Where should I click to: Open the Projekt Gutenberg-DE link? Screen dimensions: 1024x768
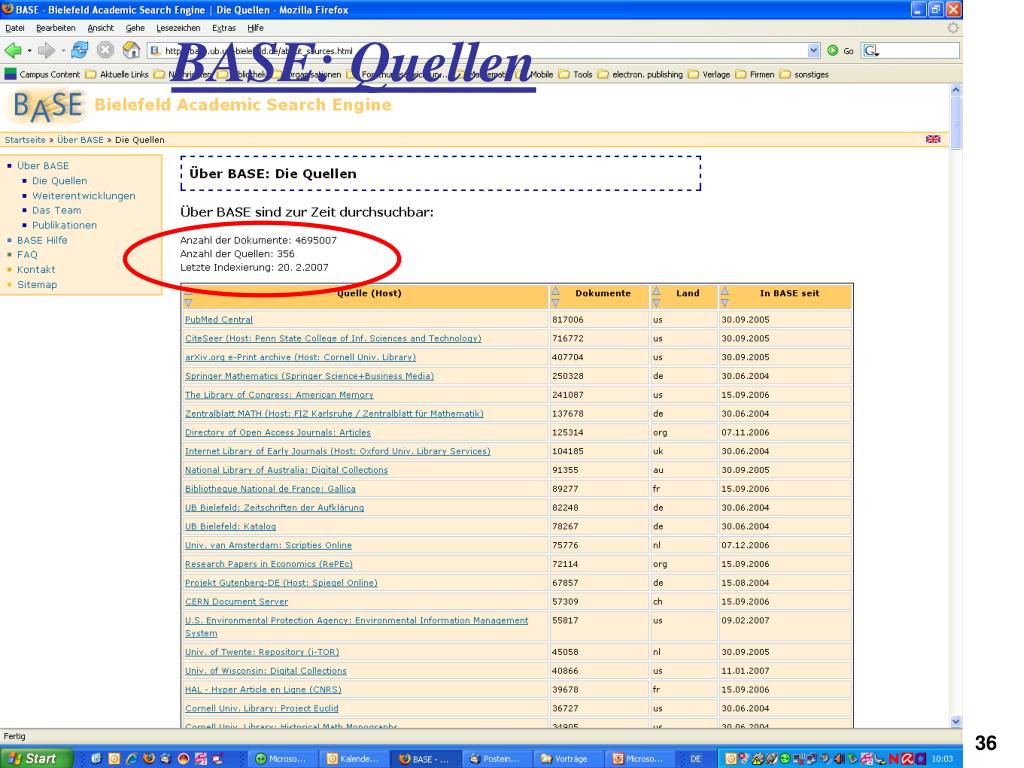281,583
